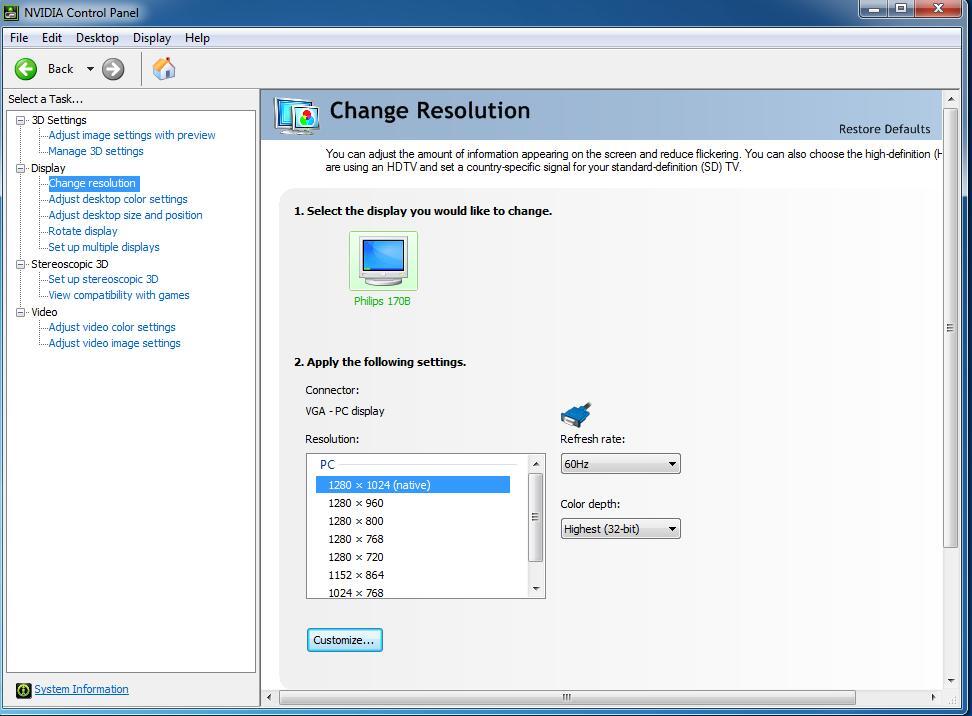The image size is (972, 716).
Task: Click the resolution list scrollbar thumb
Action: [536, 517]
